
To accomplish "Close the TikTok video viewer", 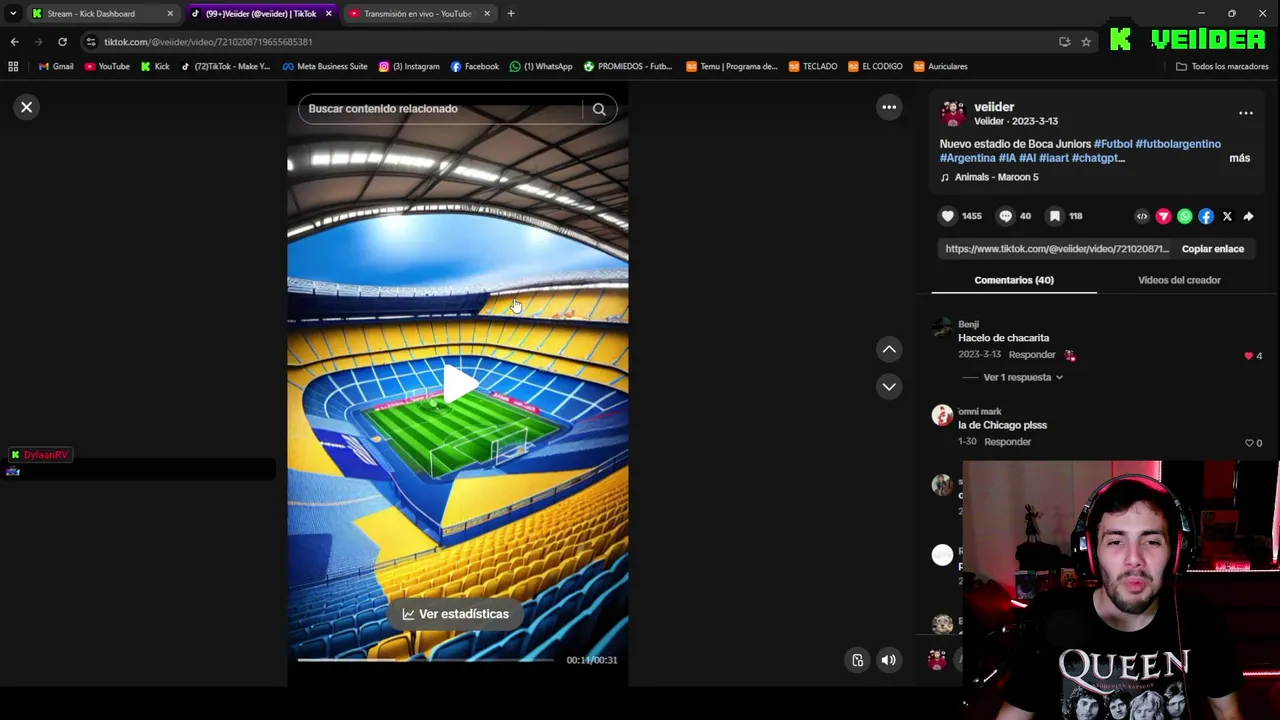I will tap(27, 107).
